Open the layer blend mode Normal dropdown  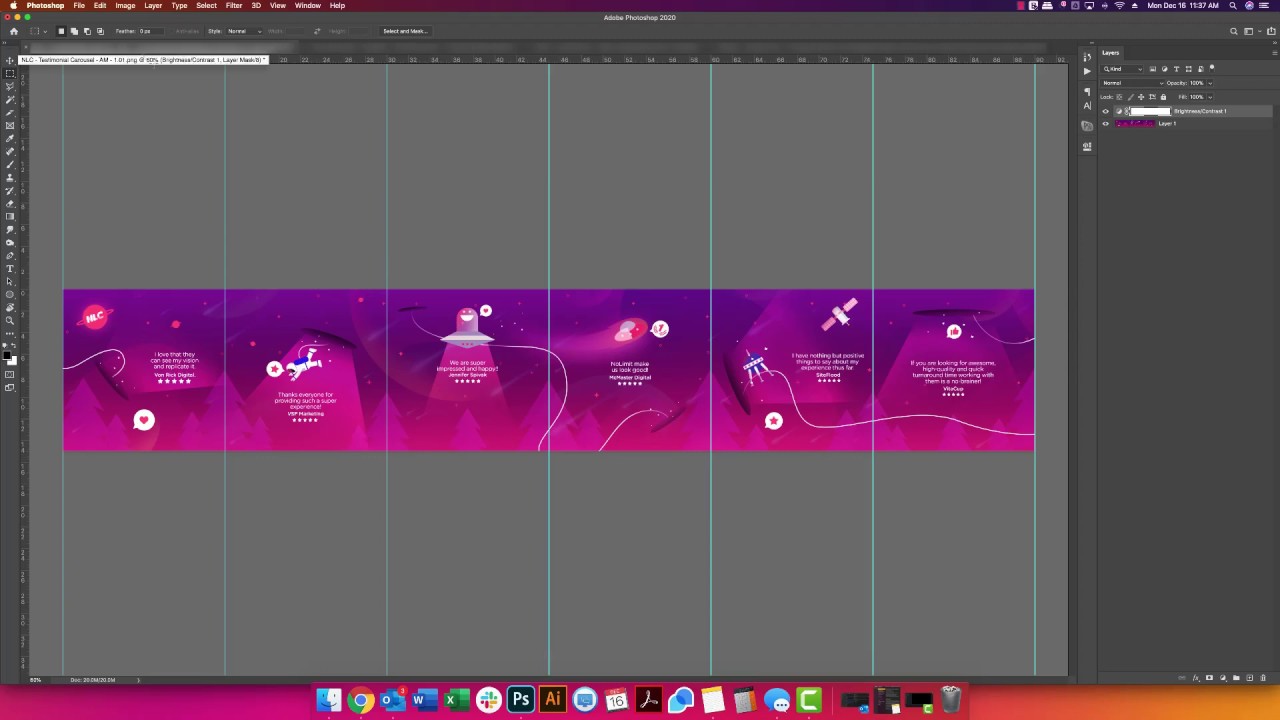1133,83
